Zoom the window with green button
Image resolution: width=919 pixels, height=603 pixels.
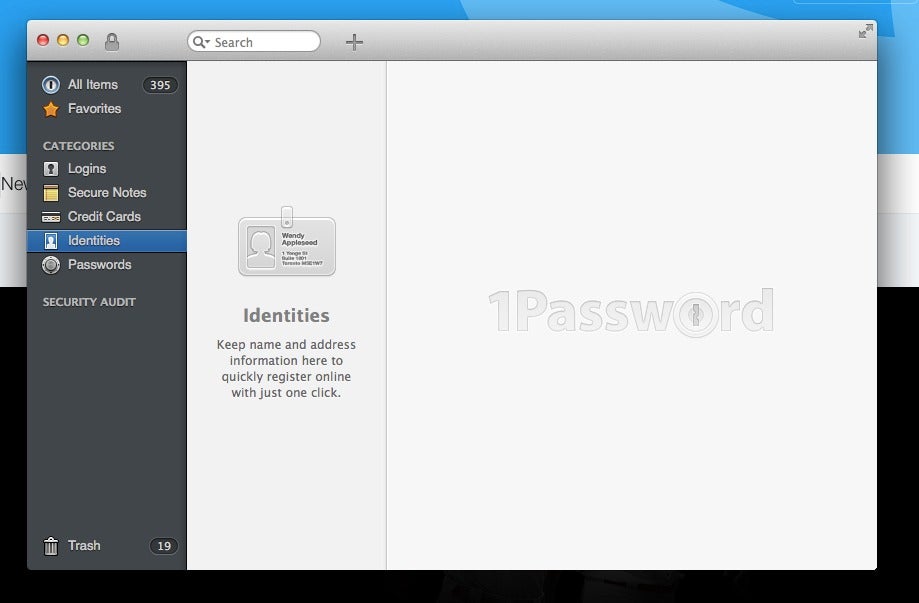pos(83,40)
